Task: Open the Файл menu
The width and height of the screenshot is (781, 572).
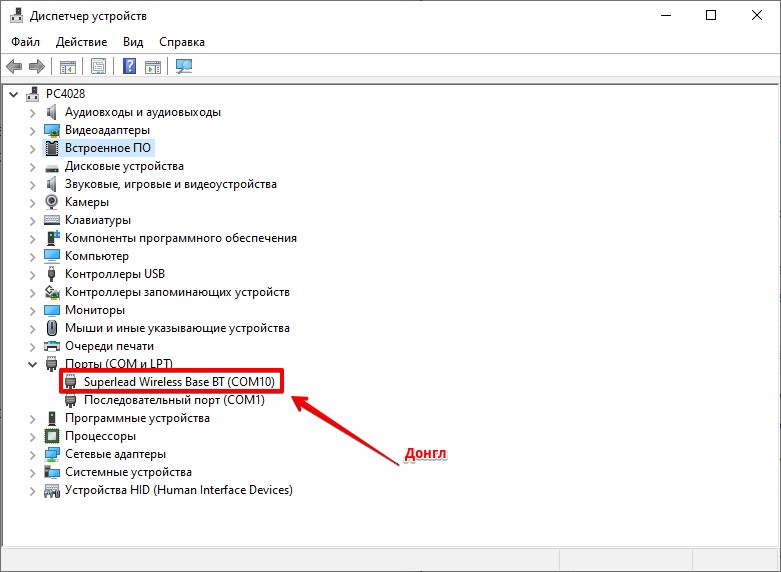Action: click(x=26, y=42)
